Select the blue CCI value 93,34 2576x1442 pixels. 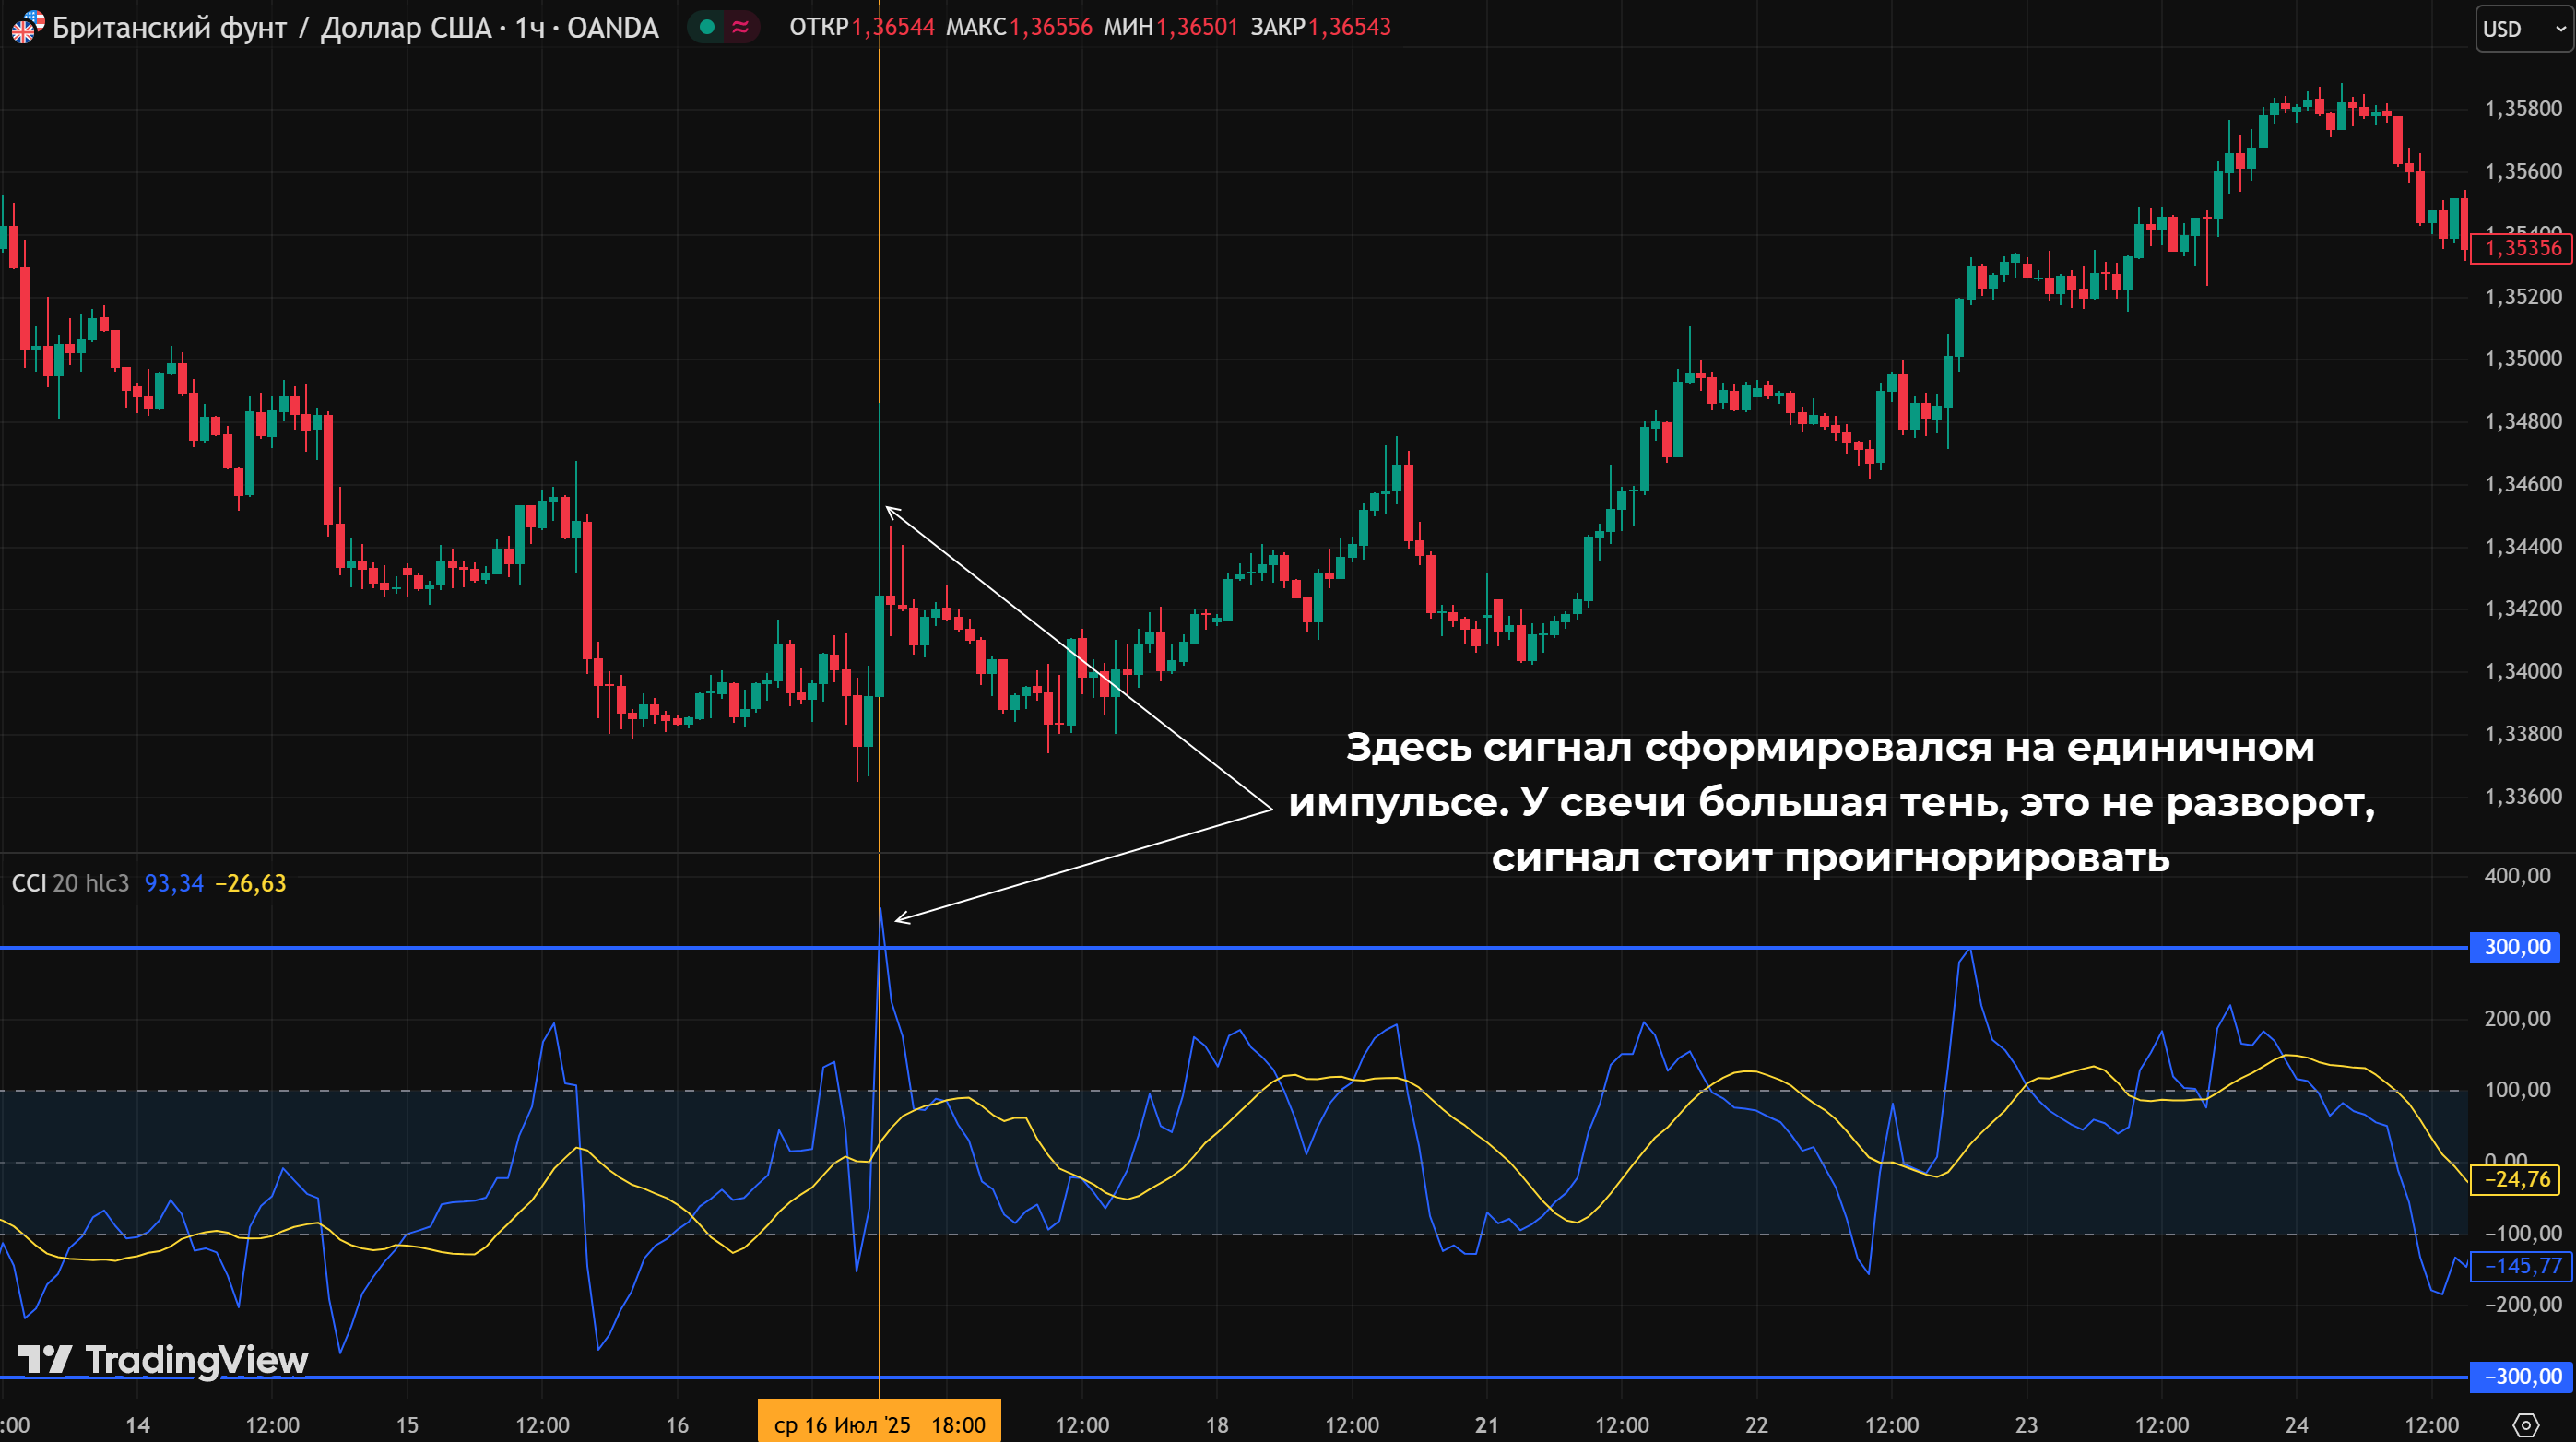tap(174, 883)
